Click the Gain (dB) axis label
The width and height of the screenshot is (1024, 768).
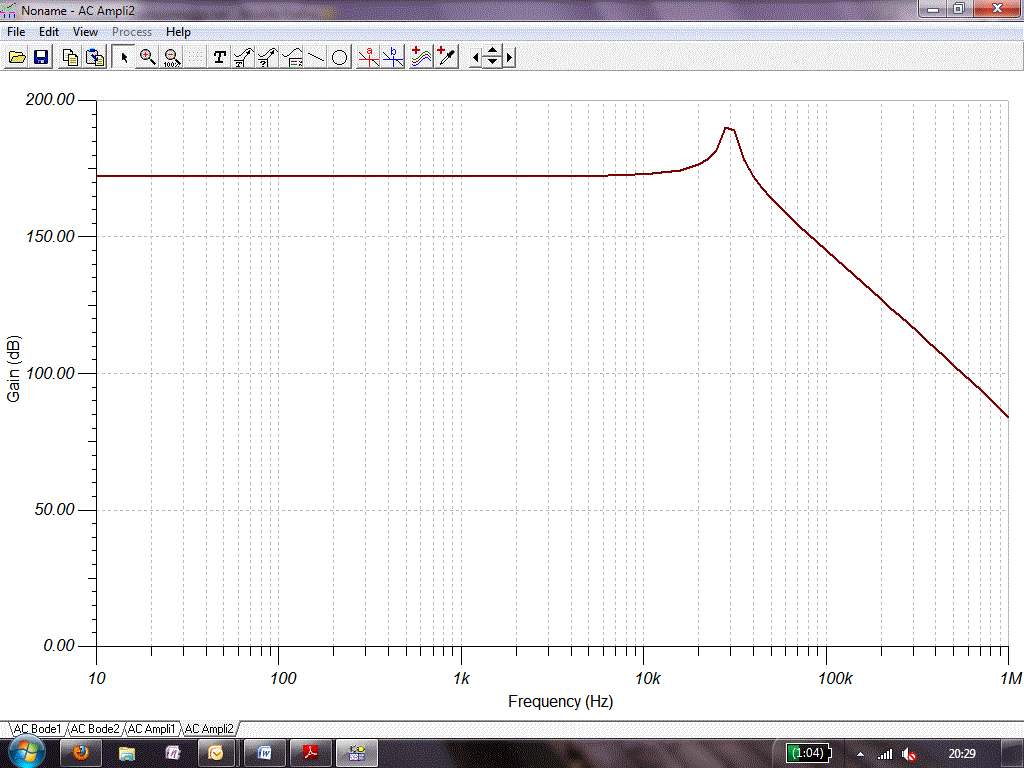13,369
